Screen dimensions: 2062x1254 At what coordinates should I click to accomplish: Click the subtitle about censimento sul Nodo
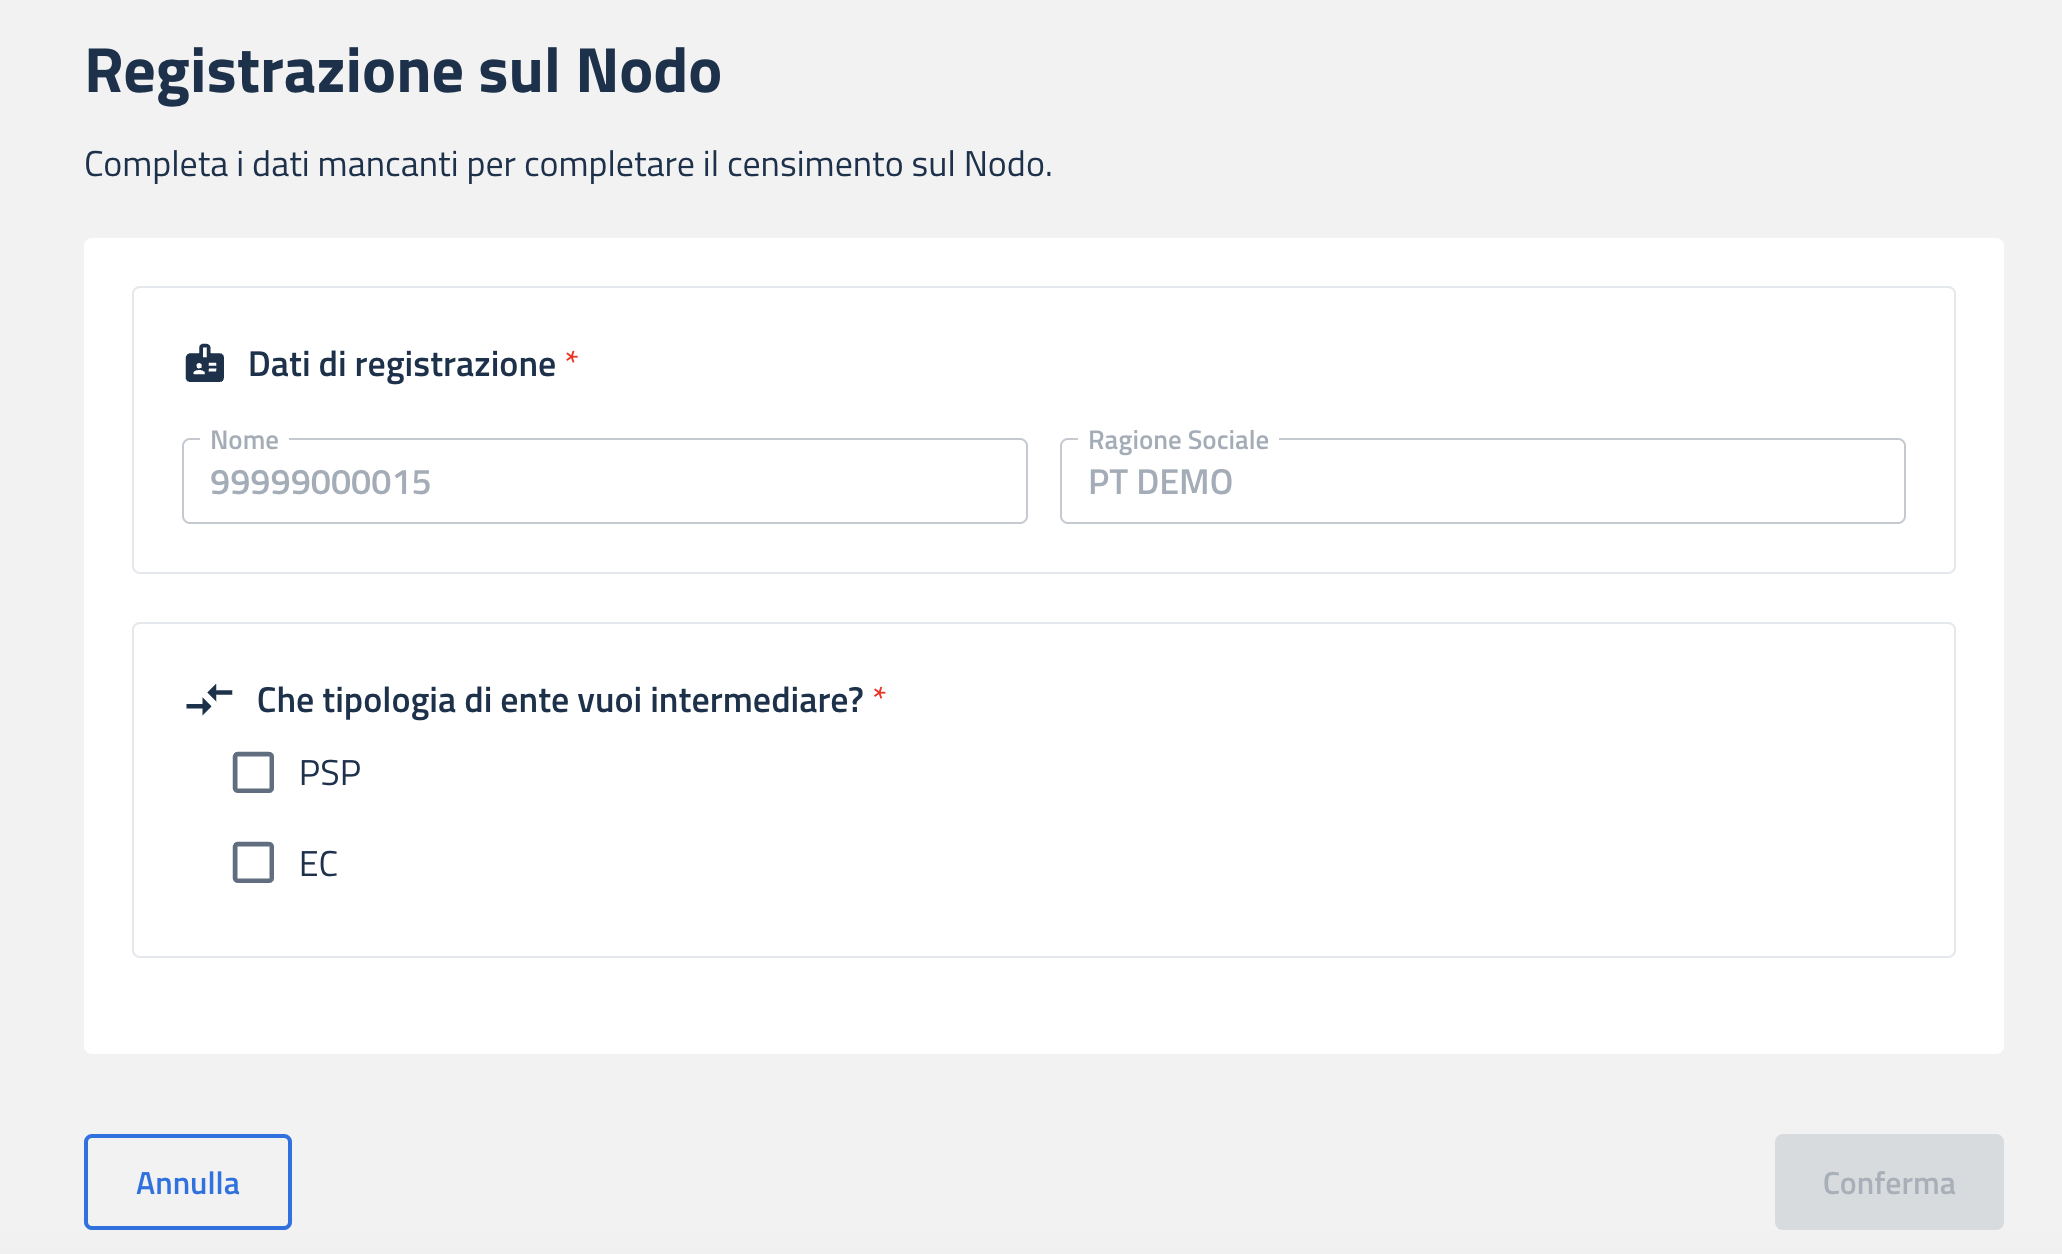pyautogui.click(x=568, y=164)
